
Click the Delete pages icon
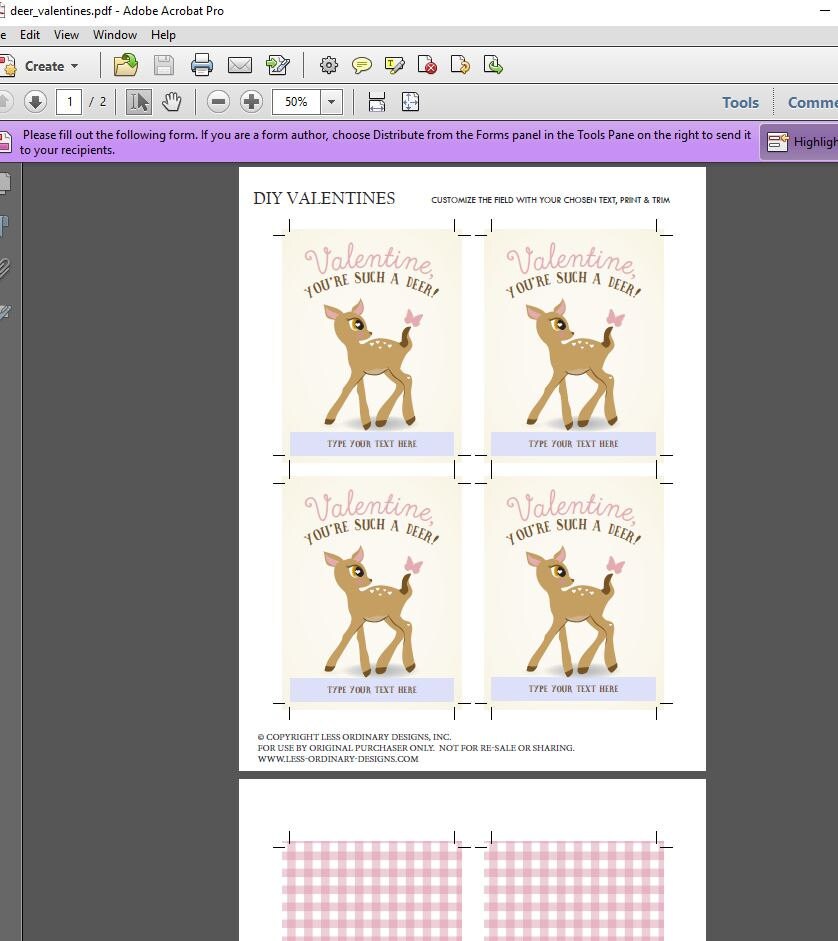pos(427,65)
